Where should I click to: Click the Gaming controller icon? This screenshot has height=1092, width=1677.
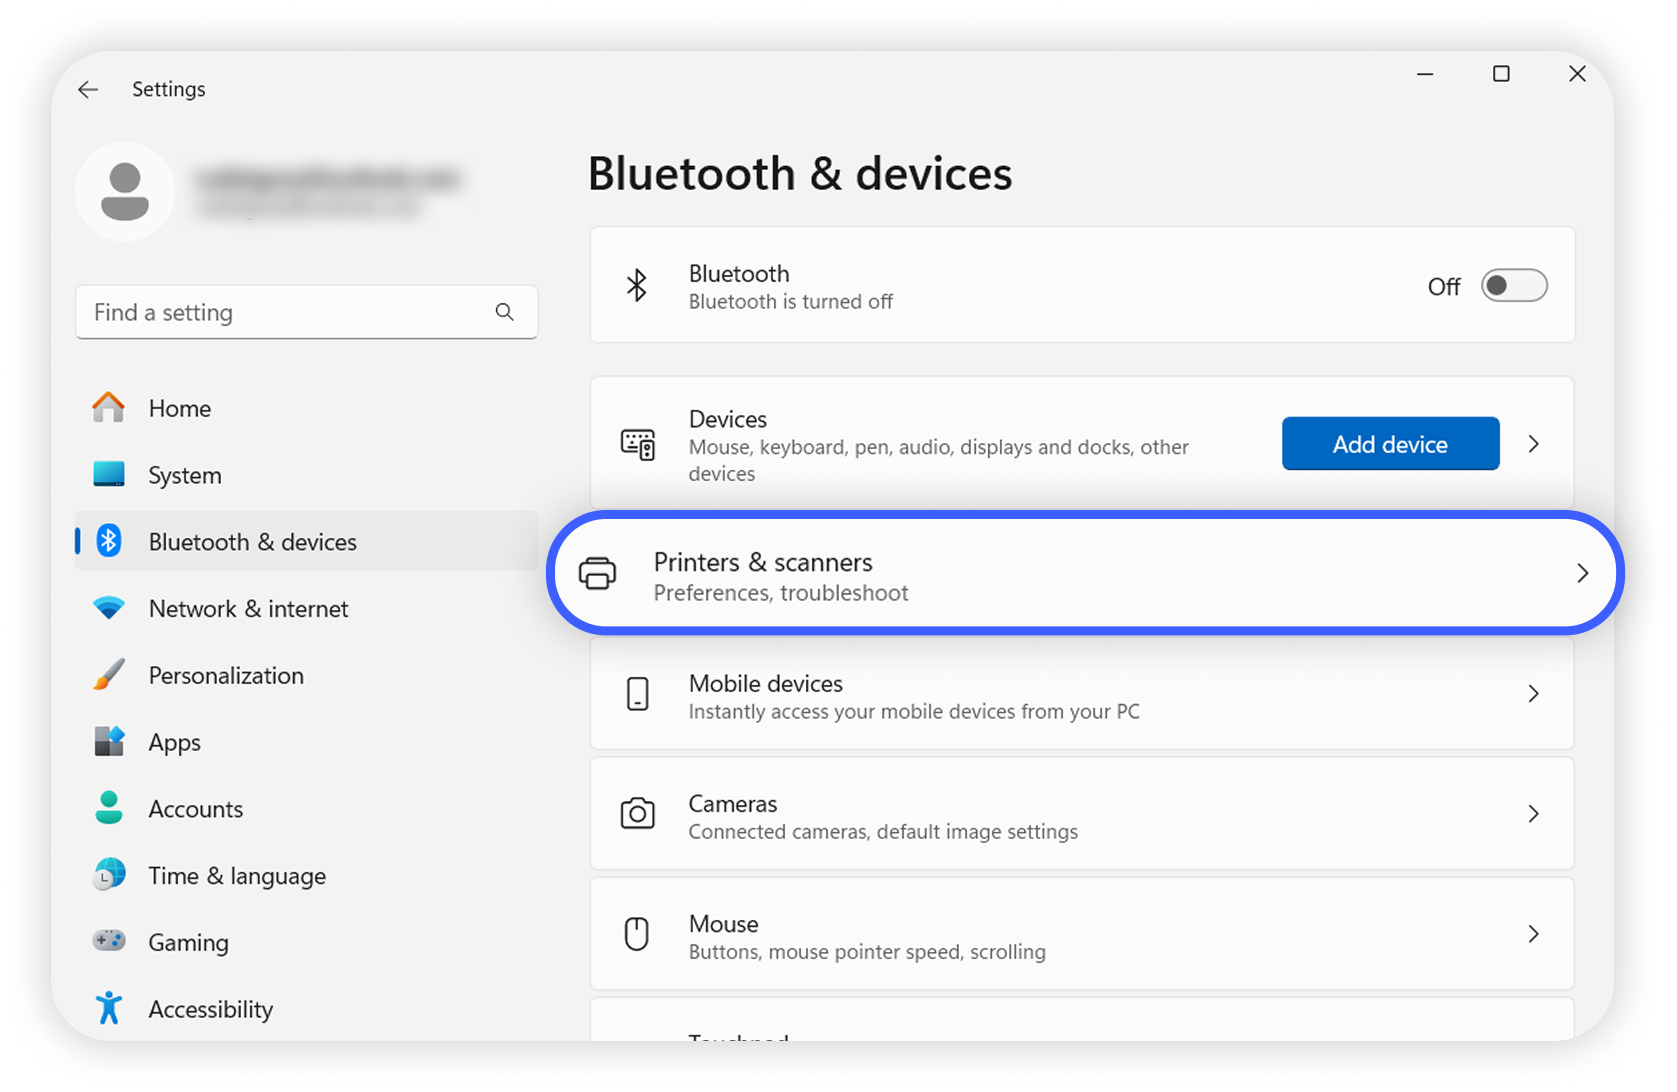tap(108, 941)
